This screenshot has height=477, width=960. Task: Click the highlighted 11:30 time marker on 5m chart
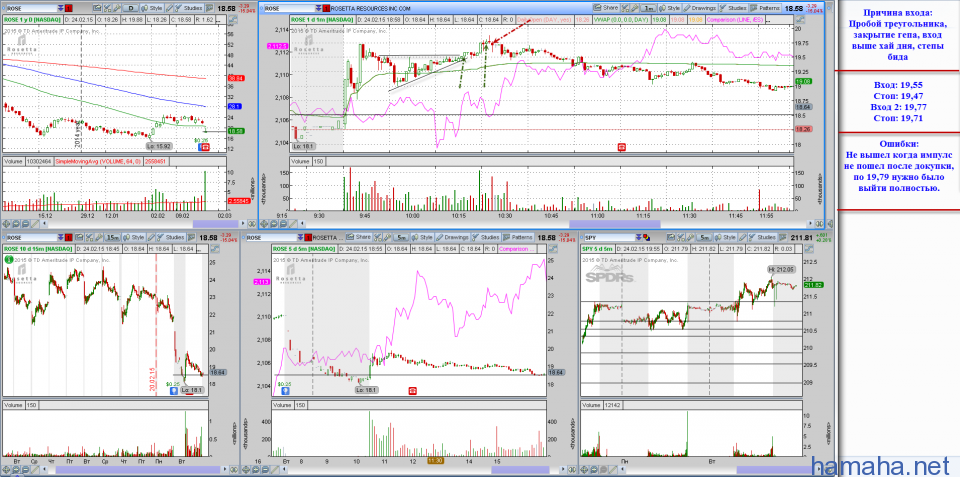pyautogui.click(x=435, y=459)
